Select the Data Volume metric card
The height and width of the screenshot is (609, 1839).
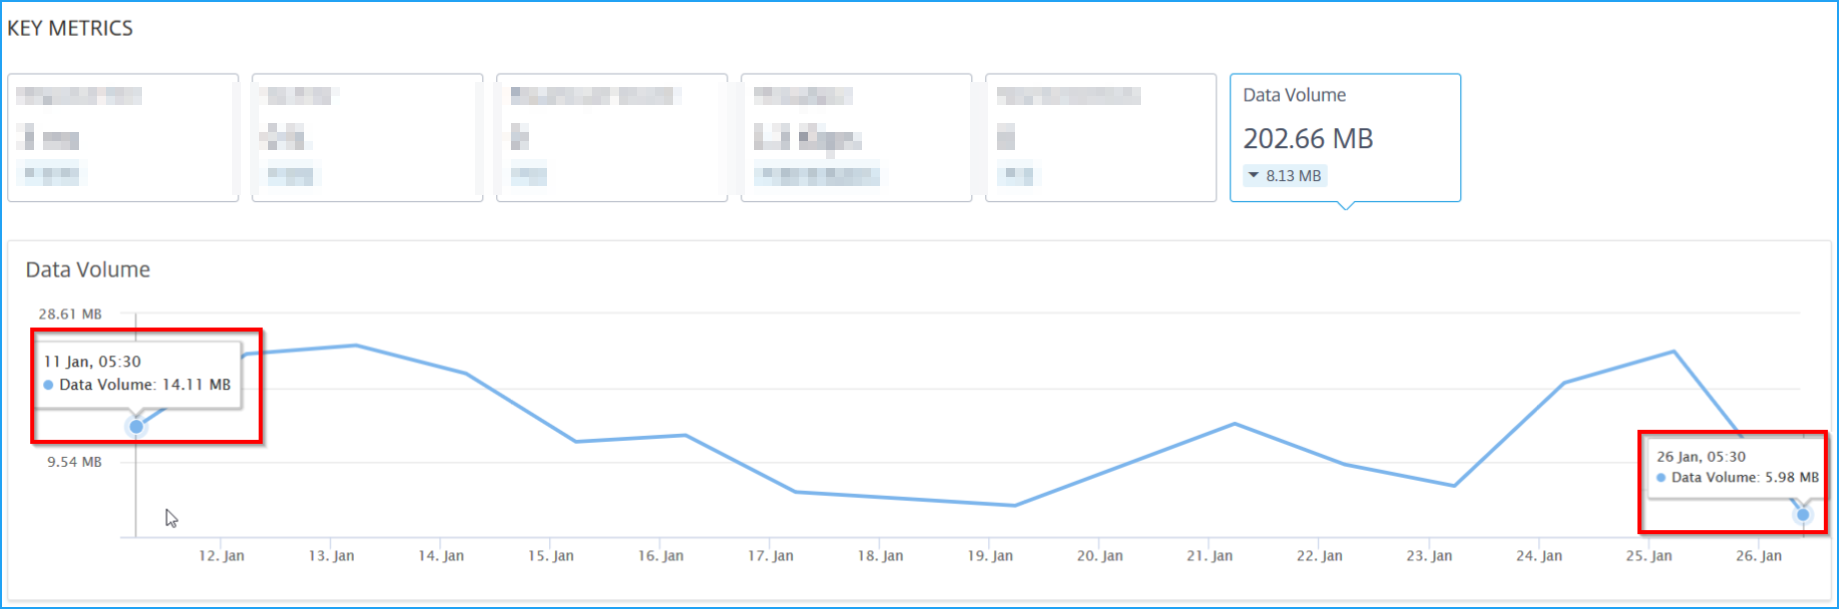point(1345,138)
